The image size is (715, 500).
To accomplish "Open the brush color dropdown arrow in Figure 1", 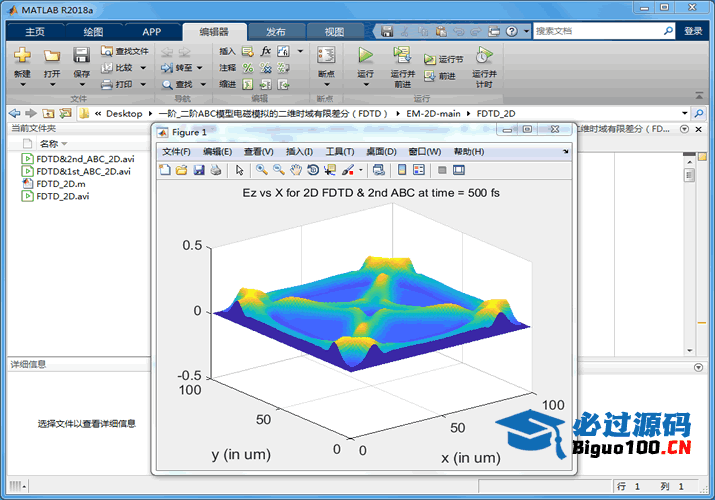I will pyautogui.click(x=361, y=170).
